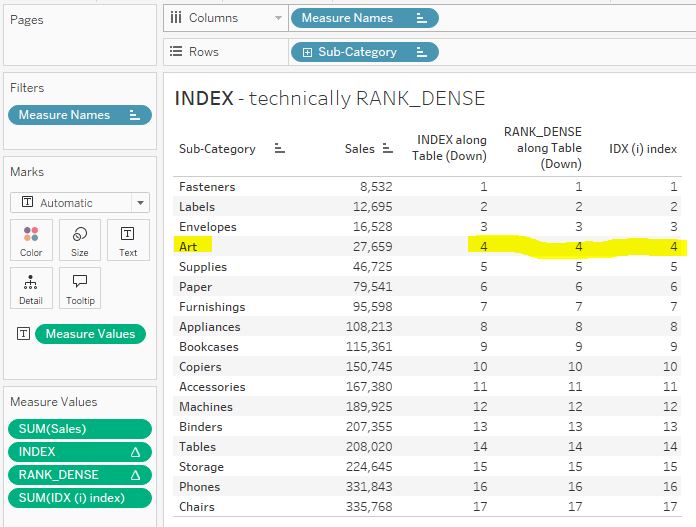Image resolution: width=696 pixels, height=527 pixels.
Task: Select the Measure Names filter pill
Action: tap(72, 115)
